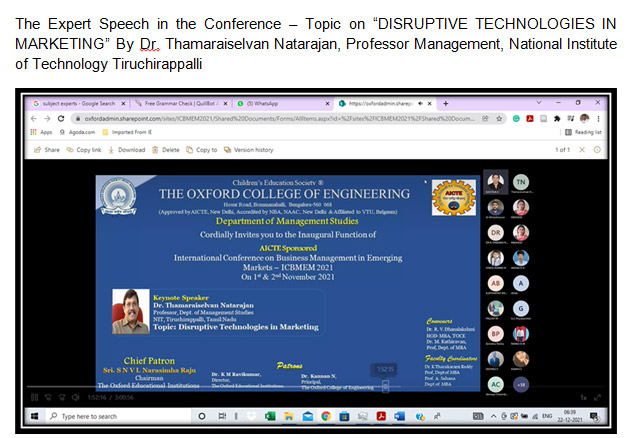This screenshot has width=630, height=438.
Task: Click Delete in SharePoint toolbar
Action: [166, 150]
